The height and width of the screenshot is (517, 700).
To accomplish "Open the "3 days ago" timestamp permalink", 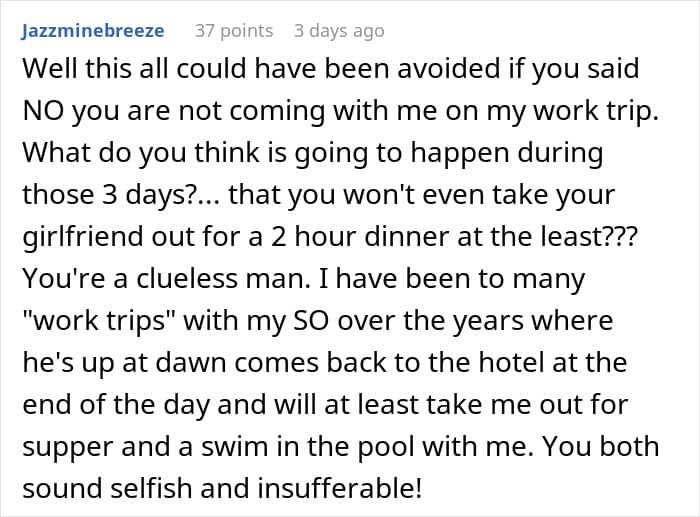I will [x=339, y=31].
